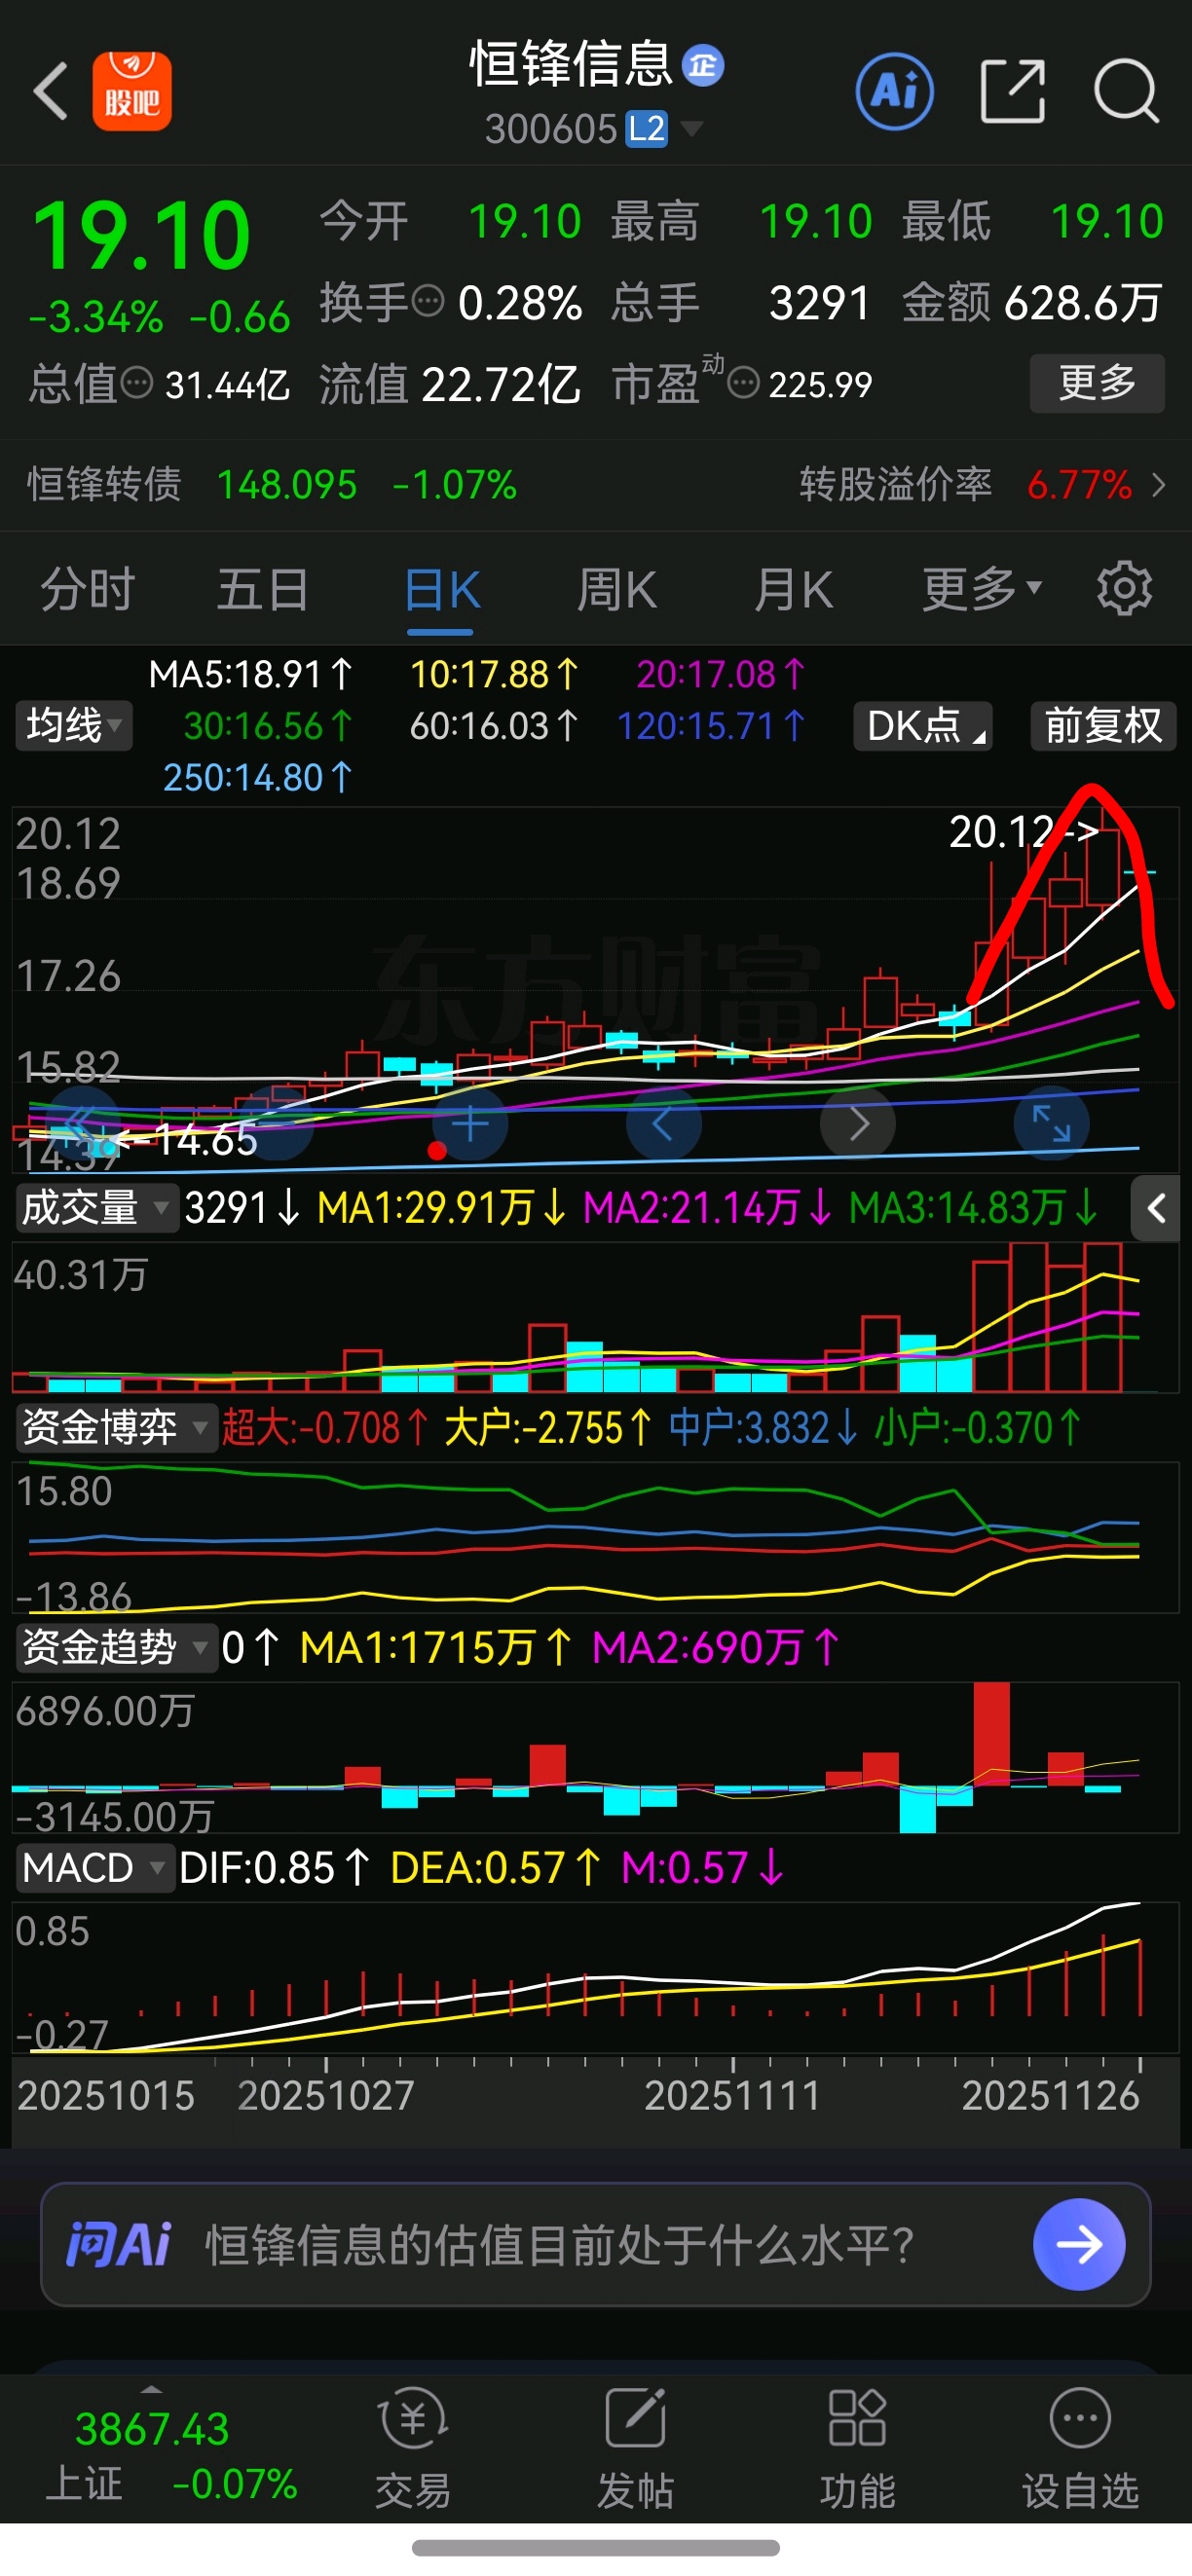
Task: Send the Ai question arrow button
Action: tap(1079, 2244)
